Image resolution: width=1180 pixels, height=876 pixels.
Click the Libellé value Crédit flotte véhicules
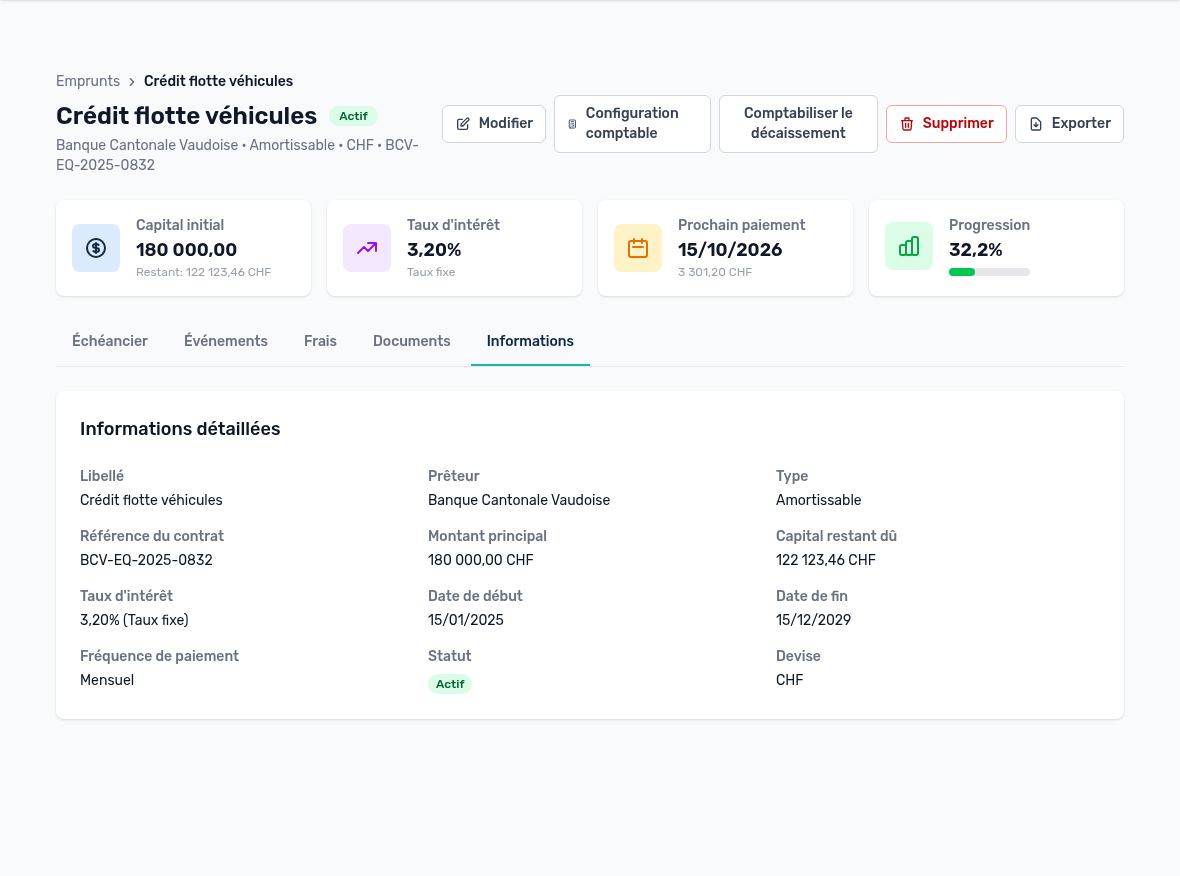pos(151,500)
